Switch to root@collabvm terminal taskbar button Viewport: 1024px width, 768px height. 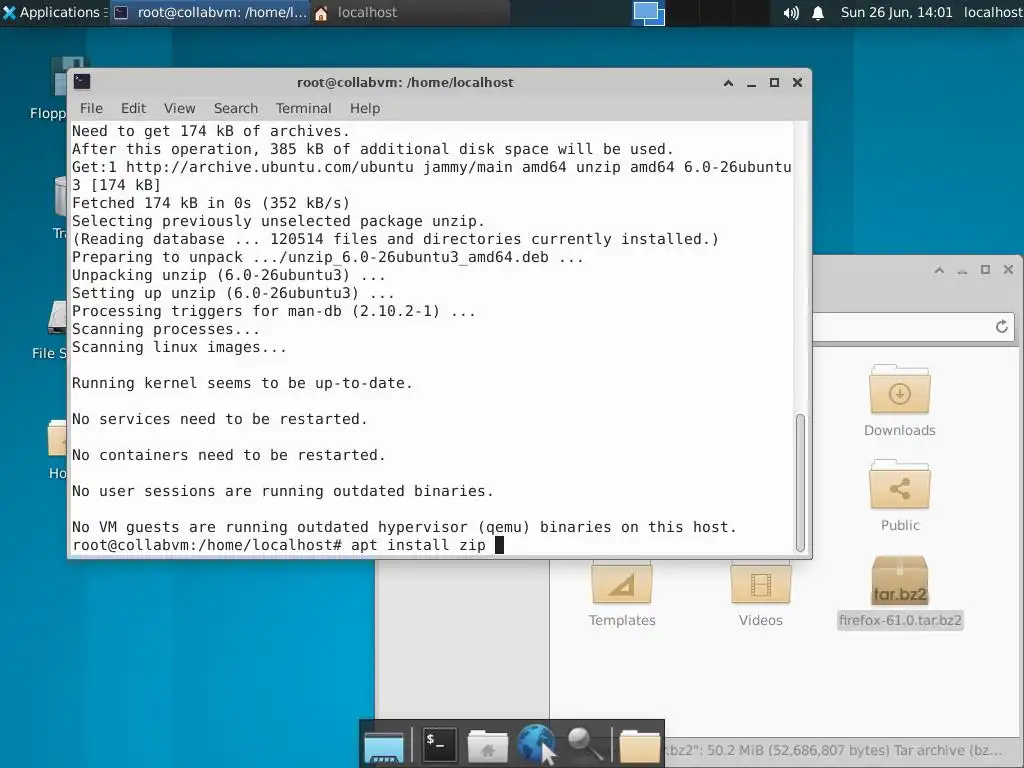pyautogui.click(x=210, y=12)
